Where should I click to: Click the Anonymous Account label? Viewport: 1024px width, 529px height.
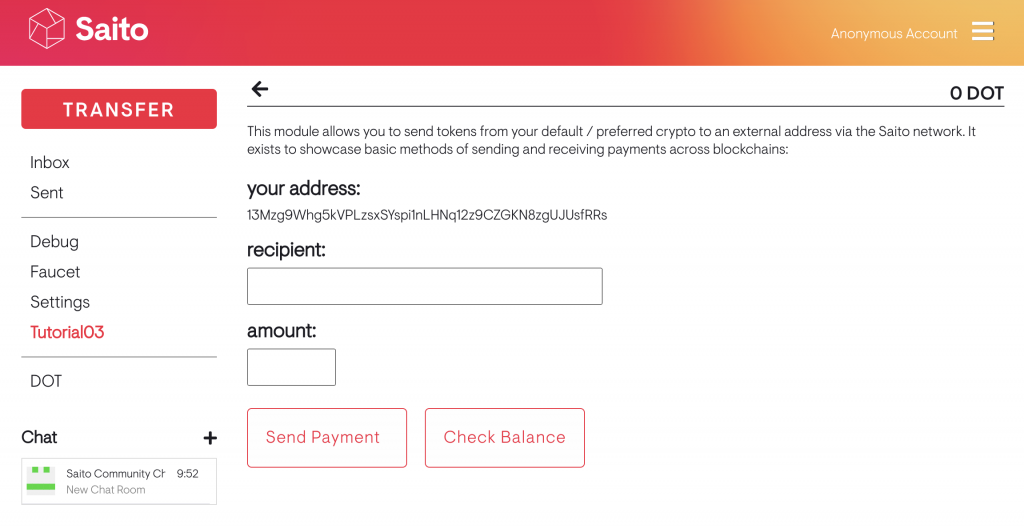click(x=894, y=34)
